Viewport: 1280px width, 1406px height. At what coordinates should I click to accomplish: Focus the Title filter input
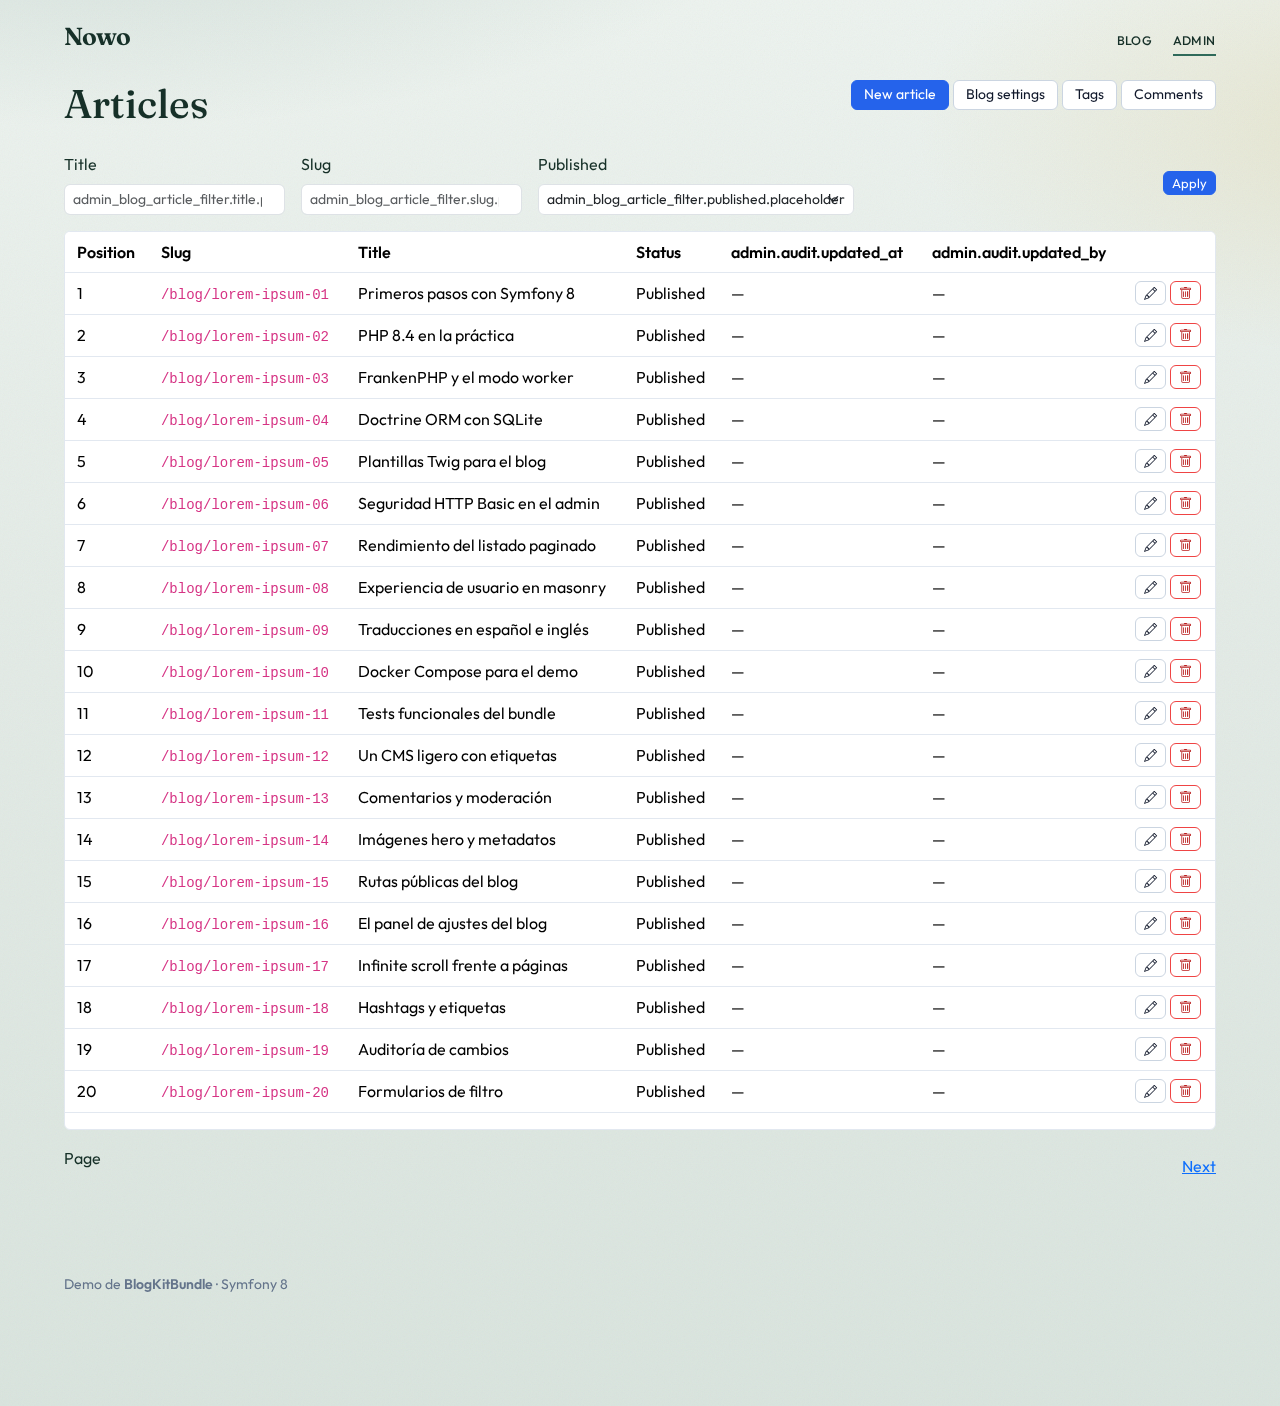click(x=174, y=199)
